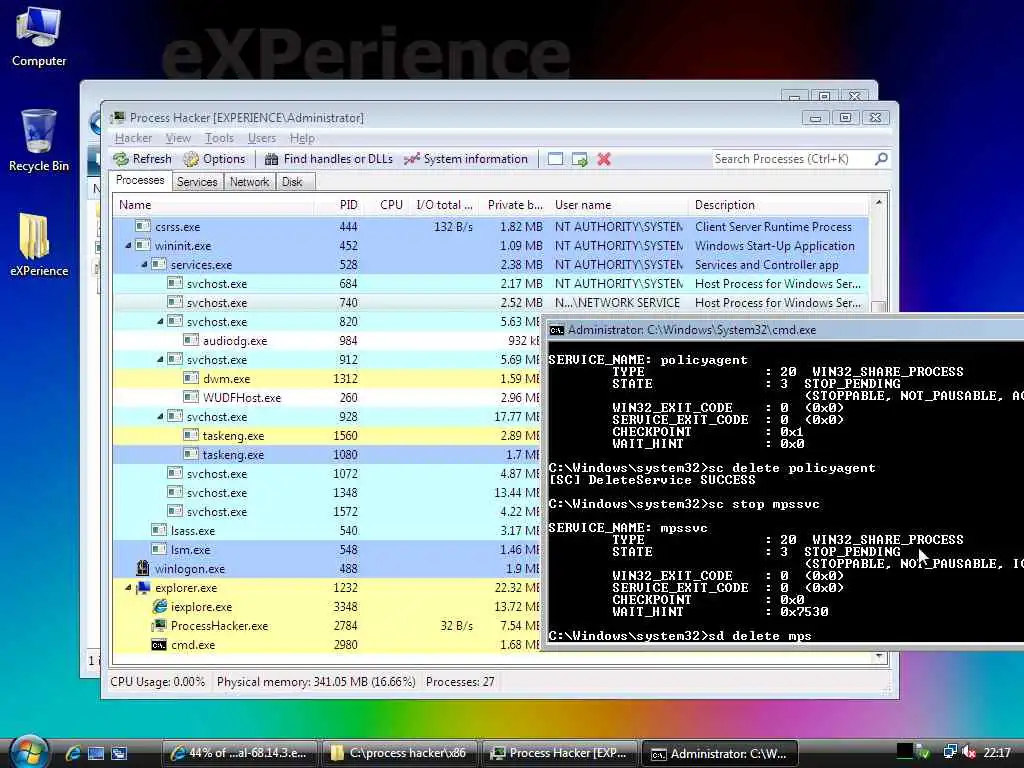1024x768 pixels.
Task: Open the View menu
Action: 178,138
